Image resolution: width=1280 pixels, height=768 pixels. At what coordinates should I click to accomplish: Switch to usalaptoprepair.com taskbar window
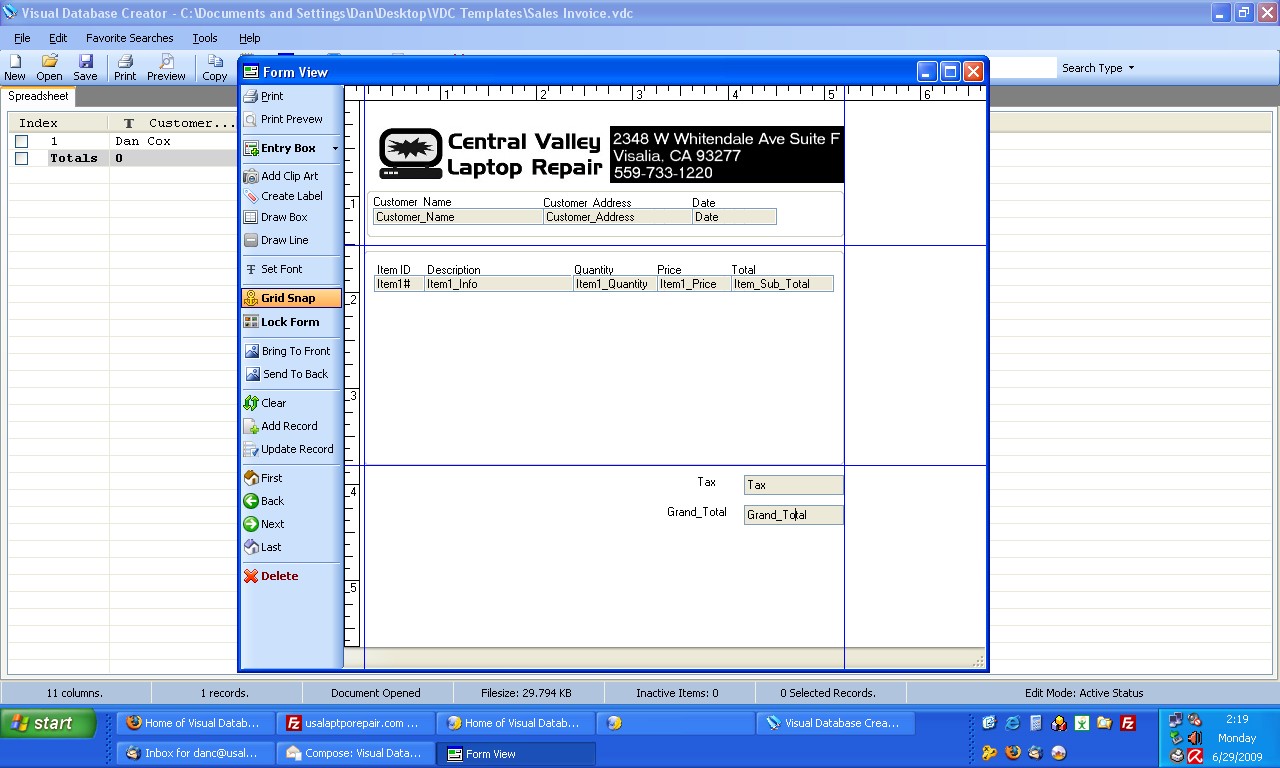pyautogui.click(x=354, y=723)
